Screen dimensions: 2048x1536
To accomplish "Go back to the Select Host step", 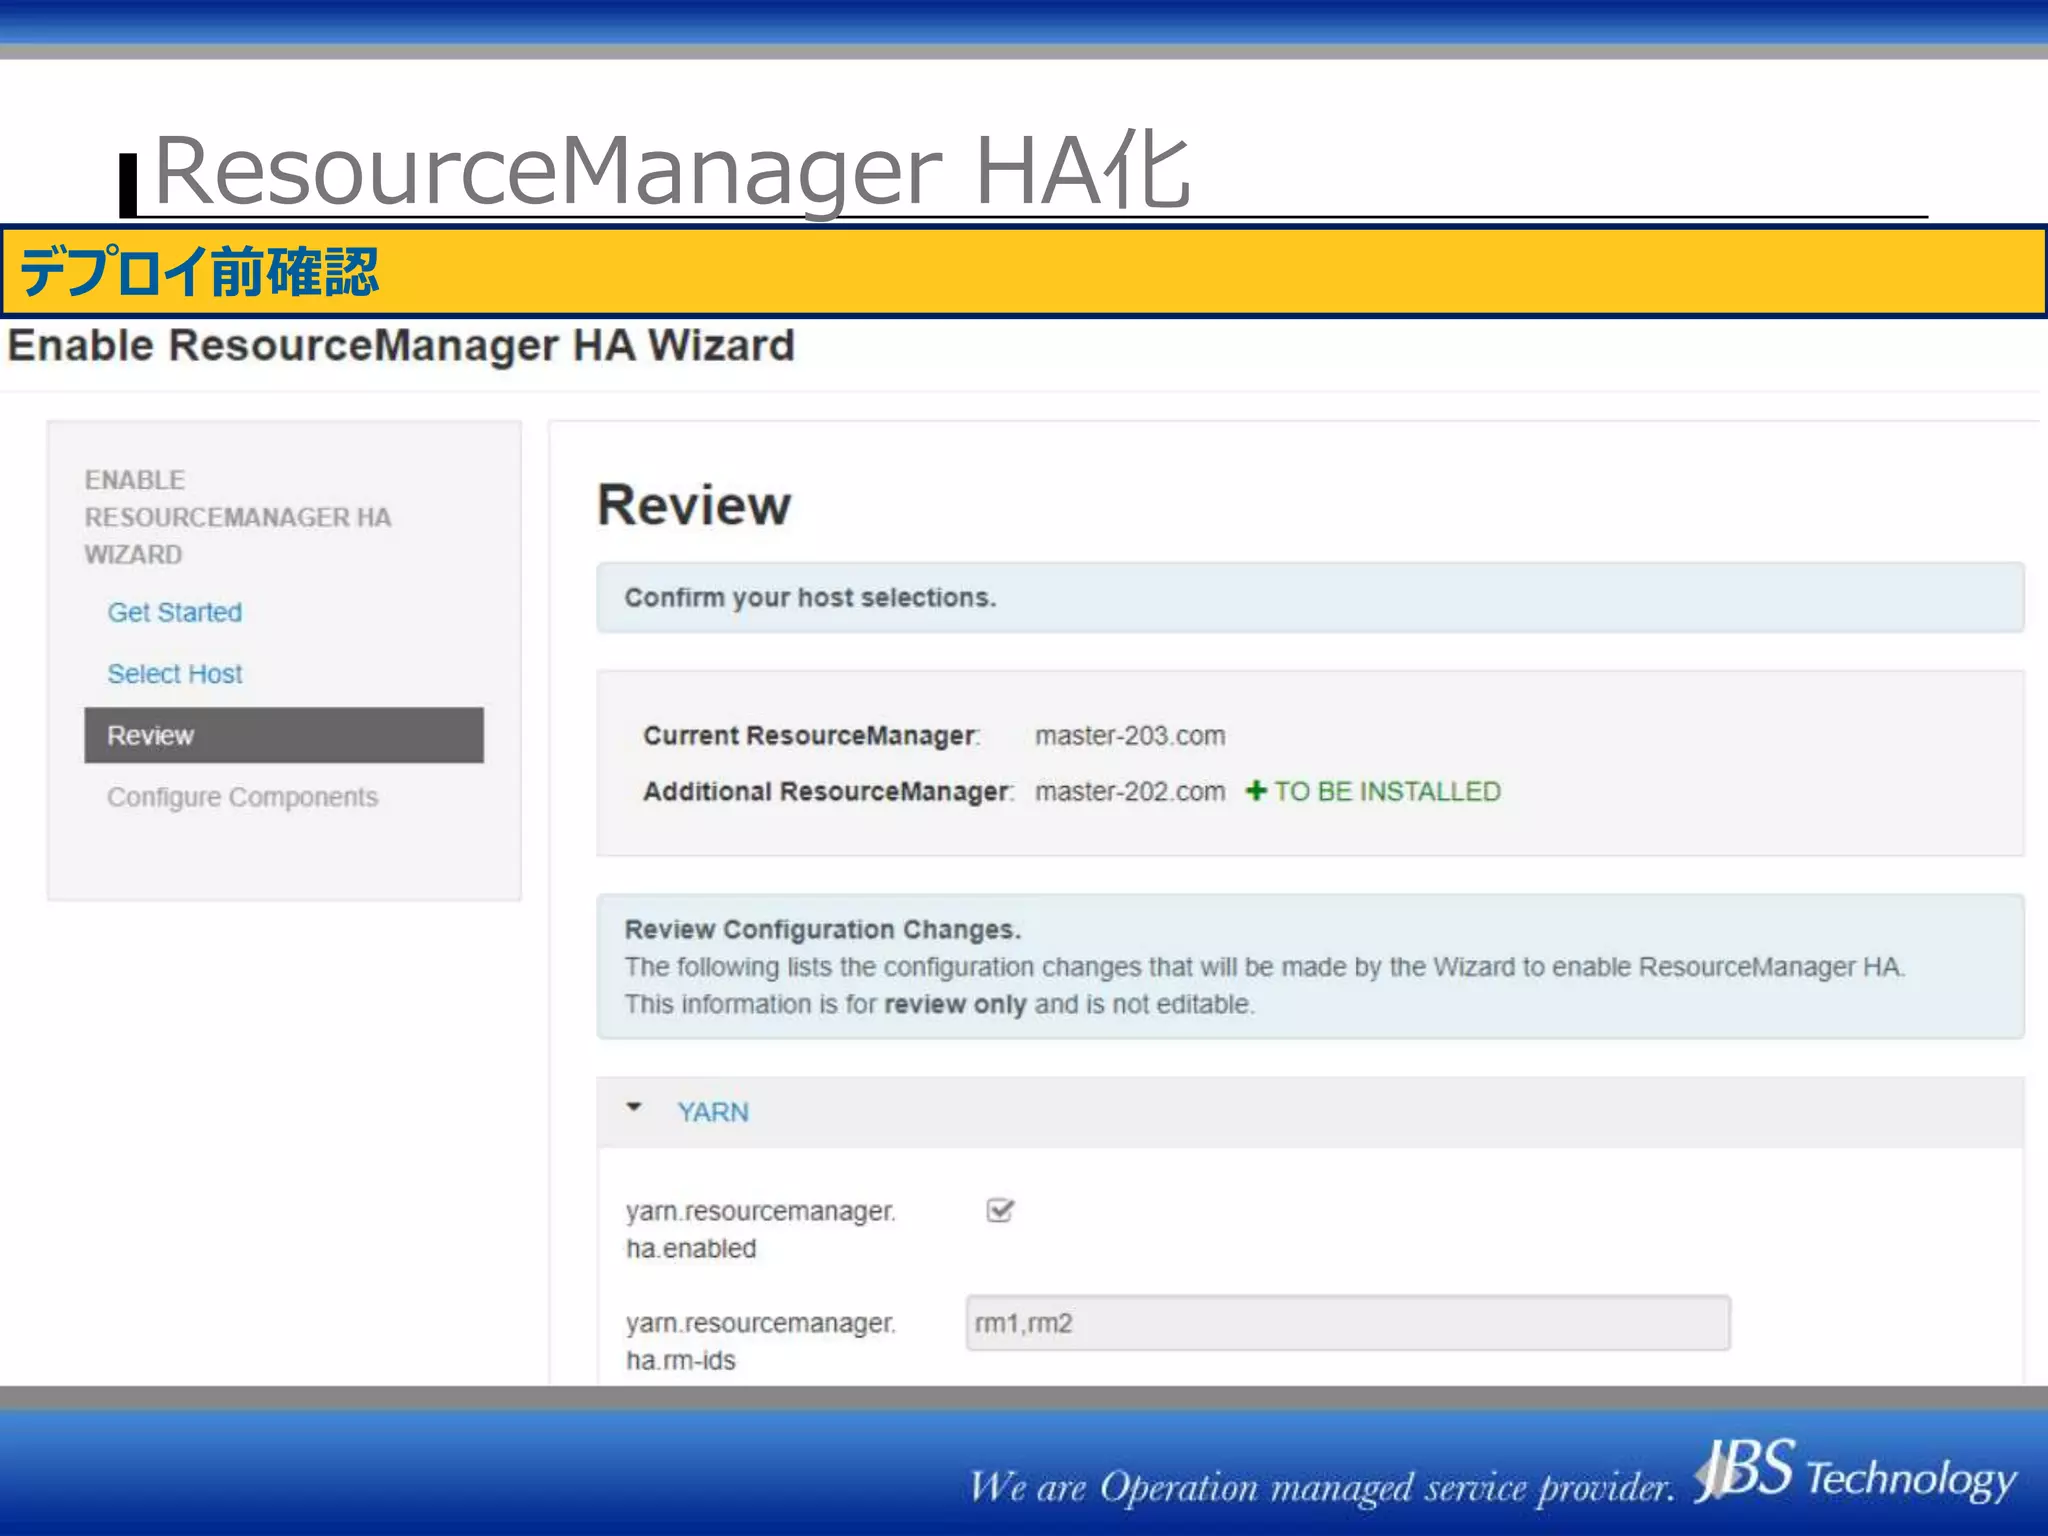I will (x=175, y=674).
